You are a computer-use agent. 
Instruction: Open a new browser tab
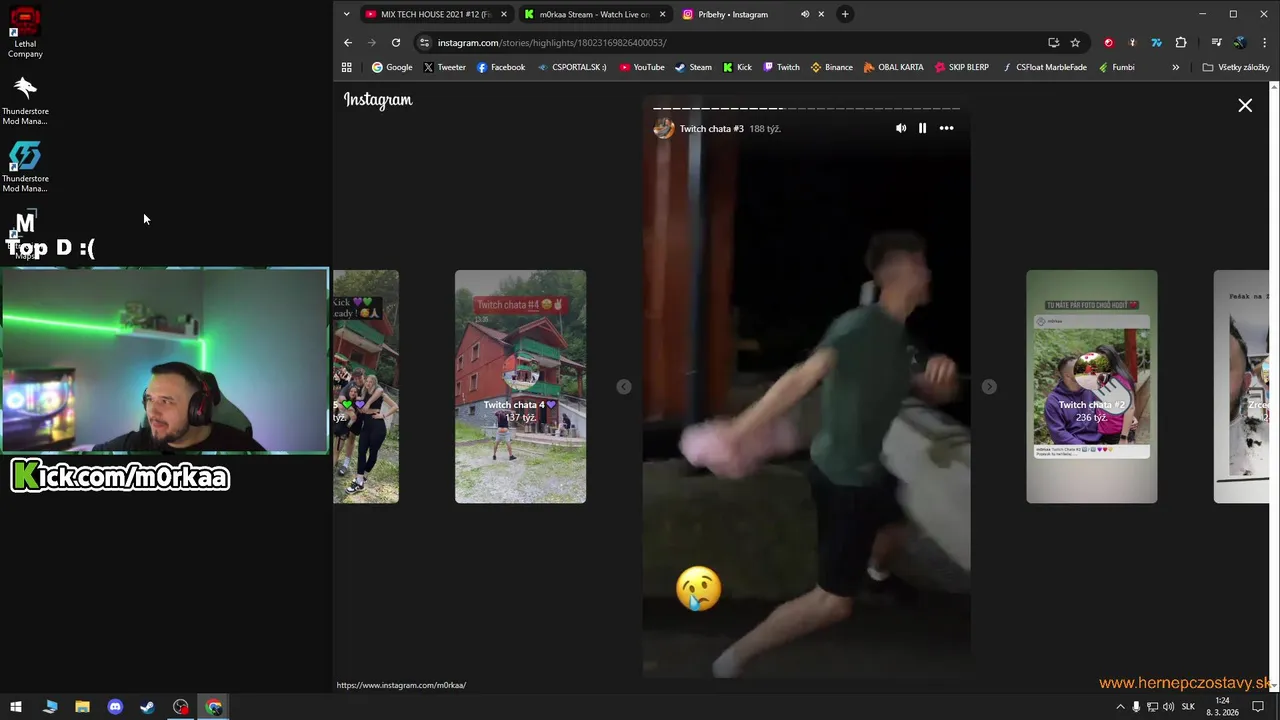[845, 14]
